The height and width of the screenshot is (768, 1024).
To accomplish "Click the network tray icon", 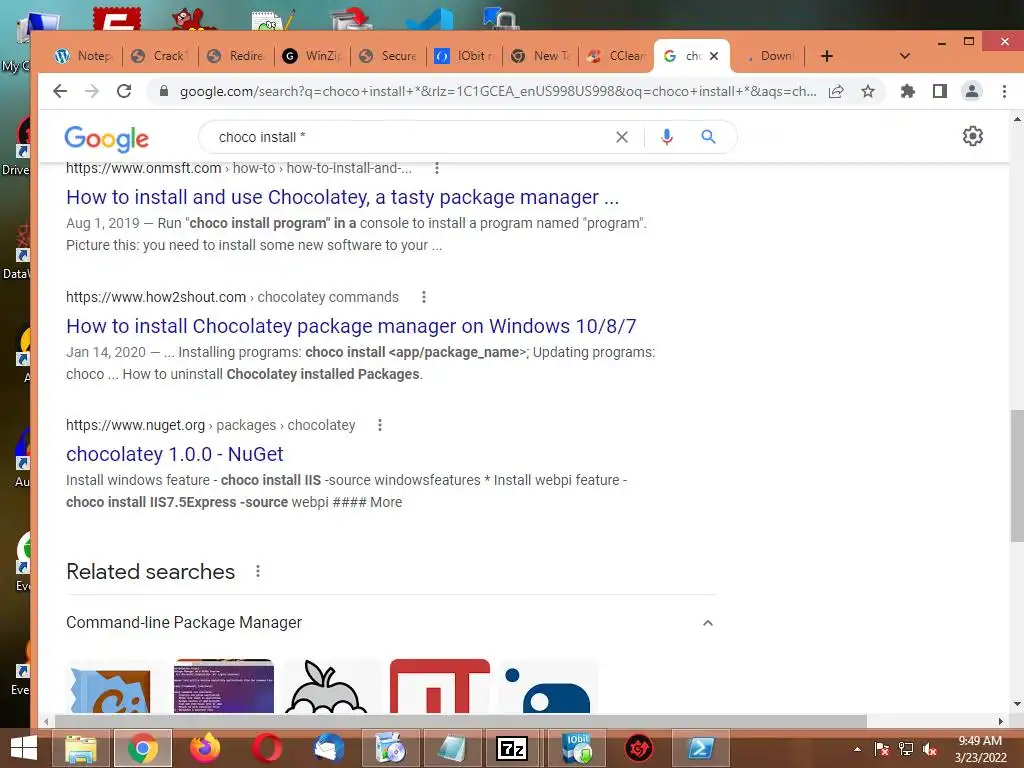I will tap(906, 749).
